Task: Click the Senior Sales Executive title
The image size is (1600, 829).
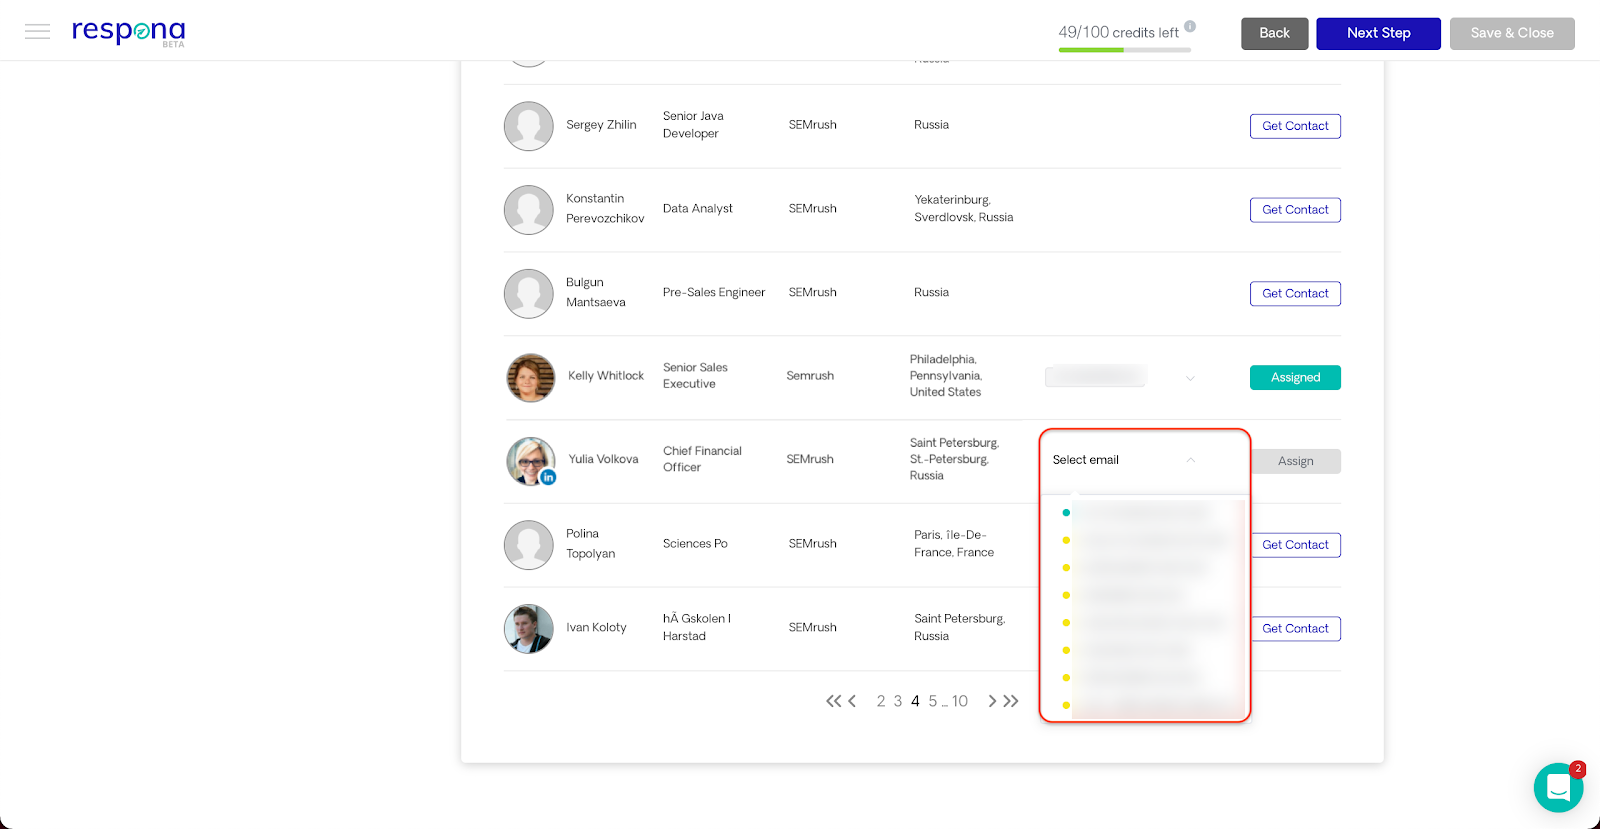Action: (695, 376)
